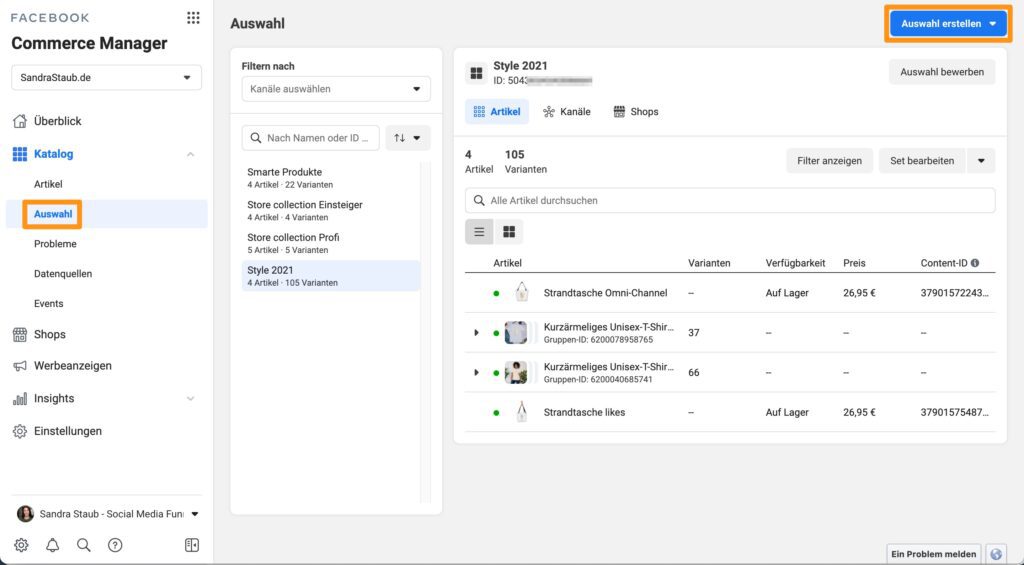The image size is (1024, 565).
Task: Click the Artikel column header
Action: 507,263
